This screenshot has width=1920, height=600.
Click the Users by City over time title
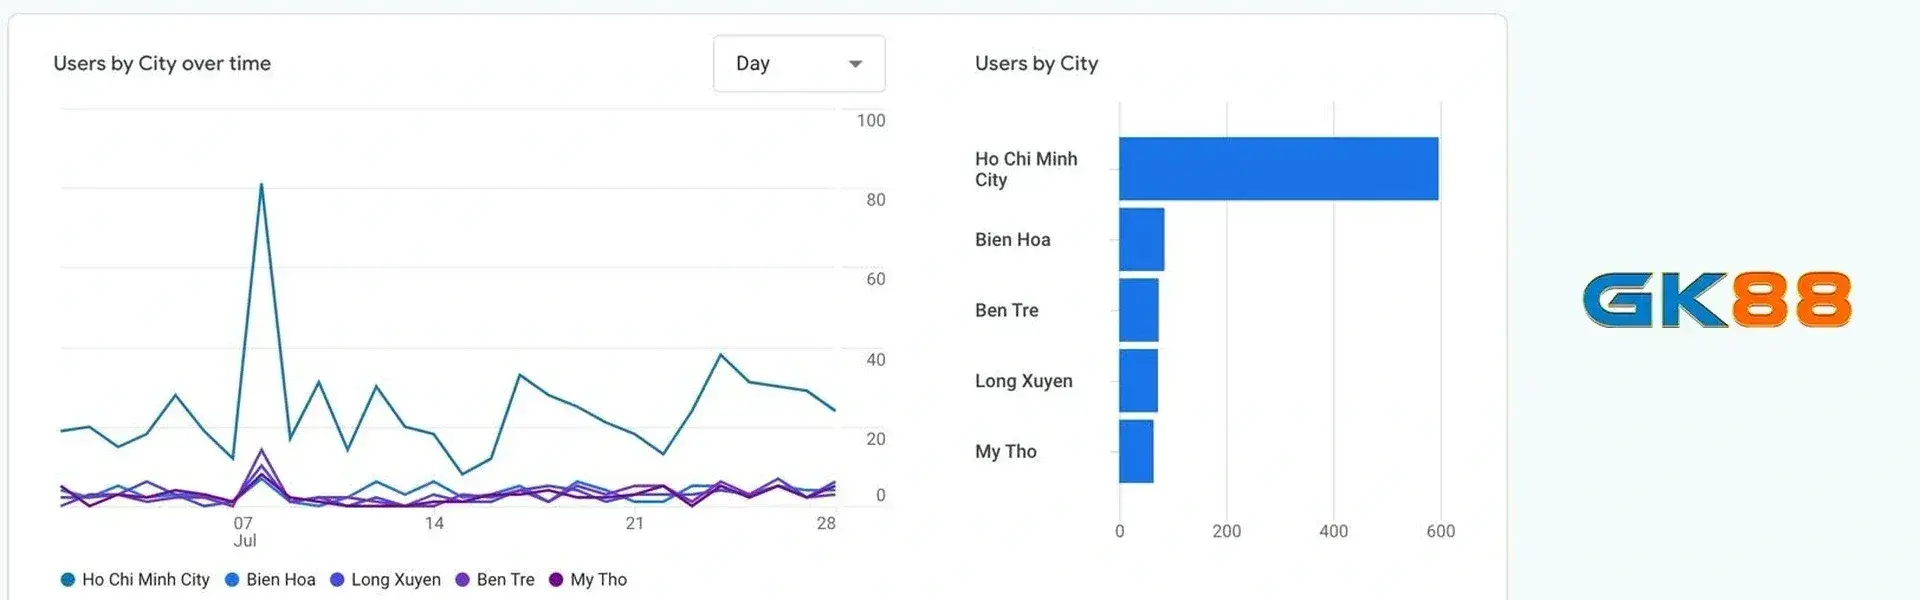(162, 64)
